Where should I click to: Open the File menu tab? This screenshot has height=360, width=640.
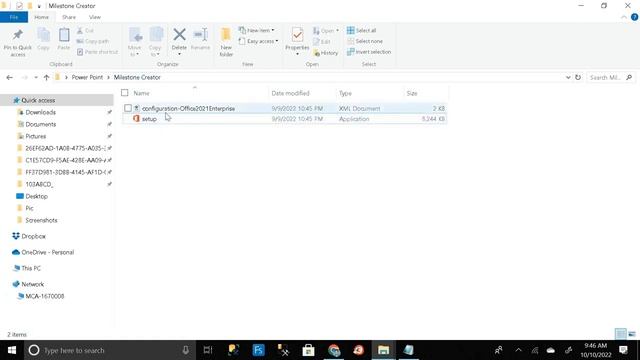(x=14, y=17)
